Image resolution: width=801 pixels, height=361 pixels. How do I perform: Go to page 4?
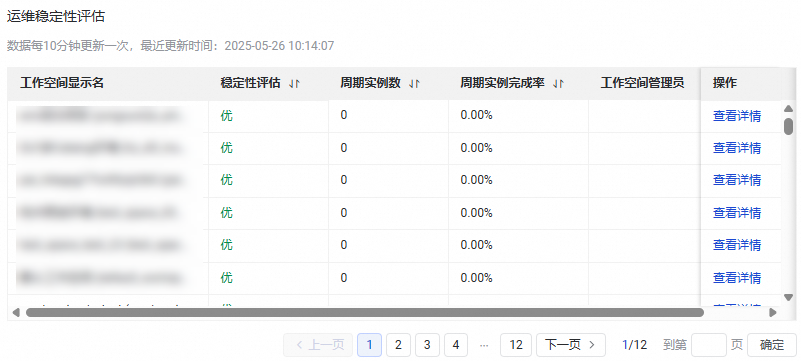click(x=456, y=345)
